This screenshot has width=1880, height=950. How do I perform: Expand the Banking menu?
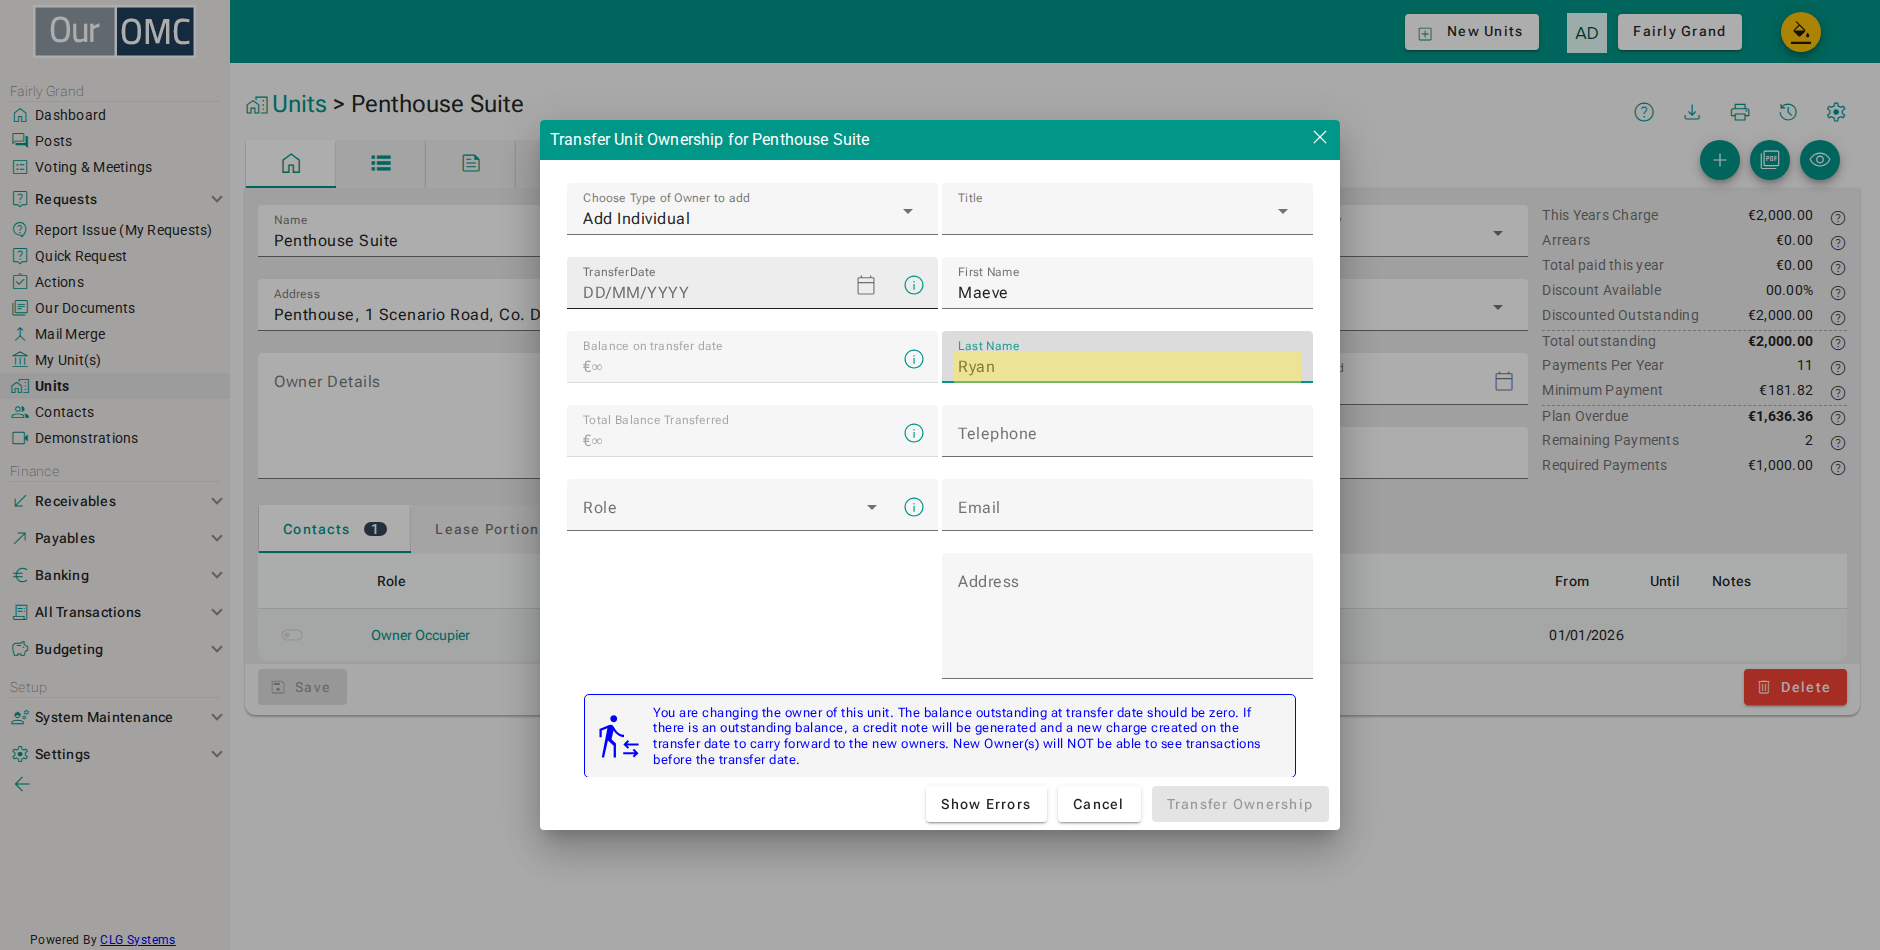[x=115, y=575]
